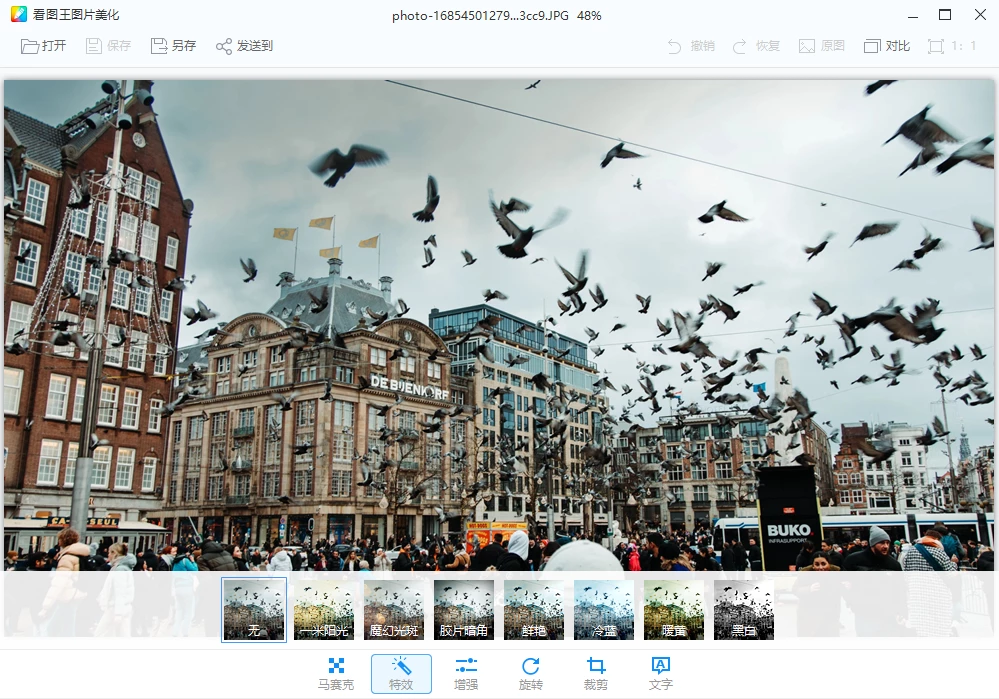Screen dimensions: 999x699
Task: Toggle the 特效 (Effects) tool panel
Action: 401,673
